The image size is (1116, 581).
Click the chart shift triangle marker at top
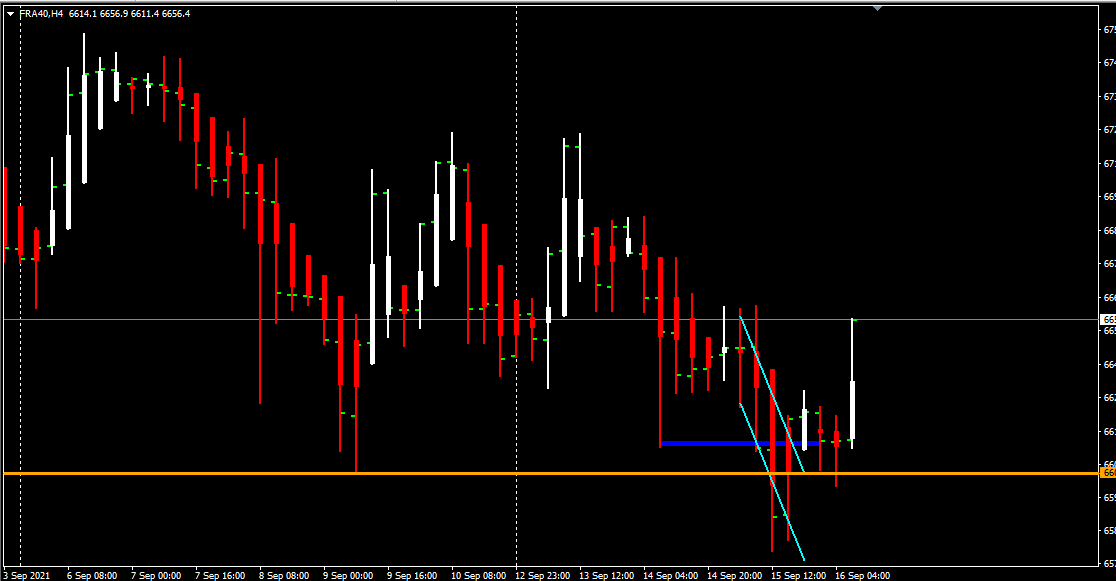pos(877,8)
